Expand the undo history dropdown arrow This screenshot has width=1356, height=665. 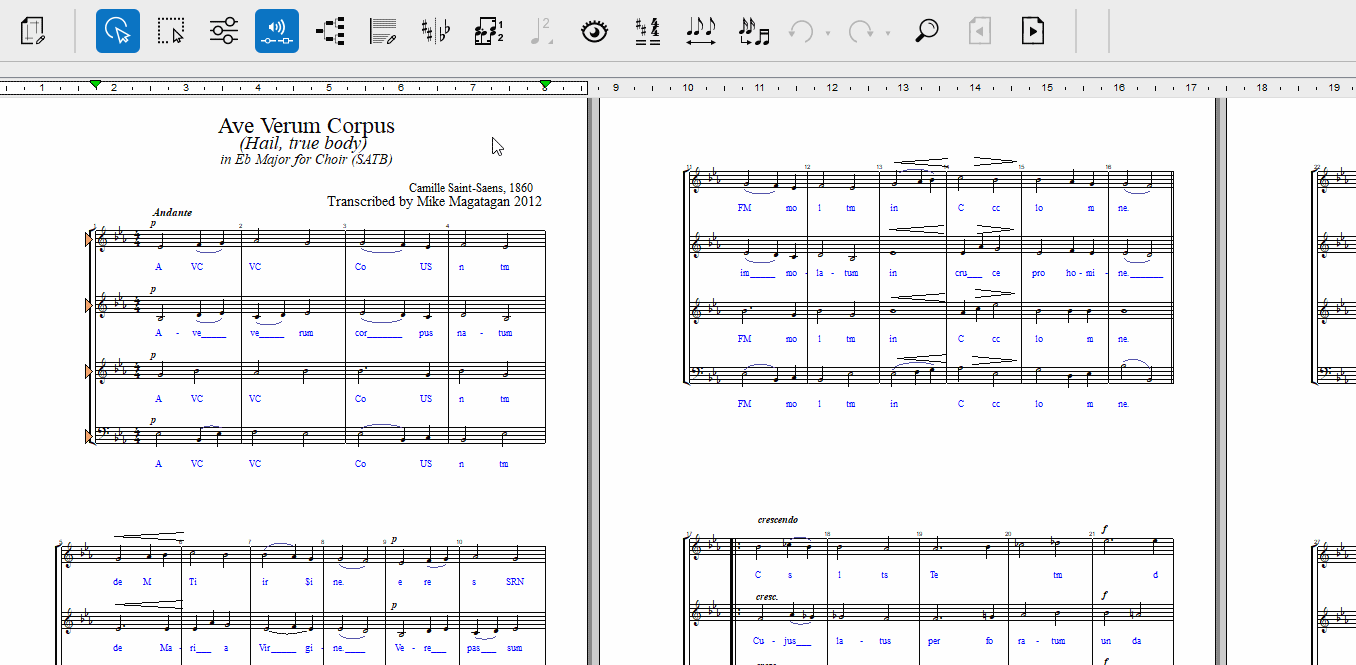(828, 33)
